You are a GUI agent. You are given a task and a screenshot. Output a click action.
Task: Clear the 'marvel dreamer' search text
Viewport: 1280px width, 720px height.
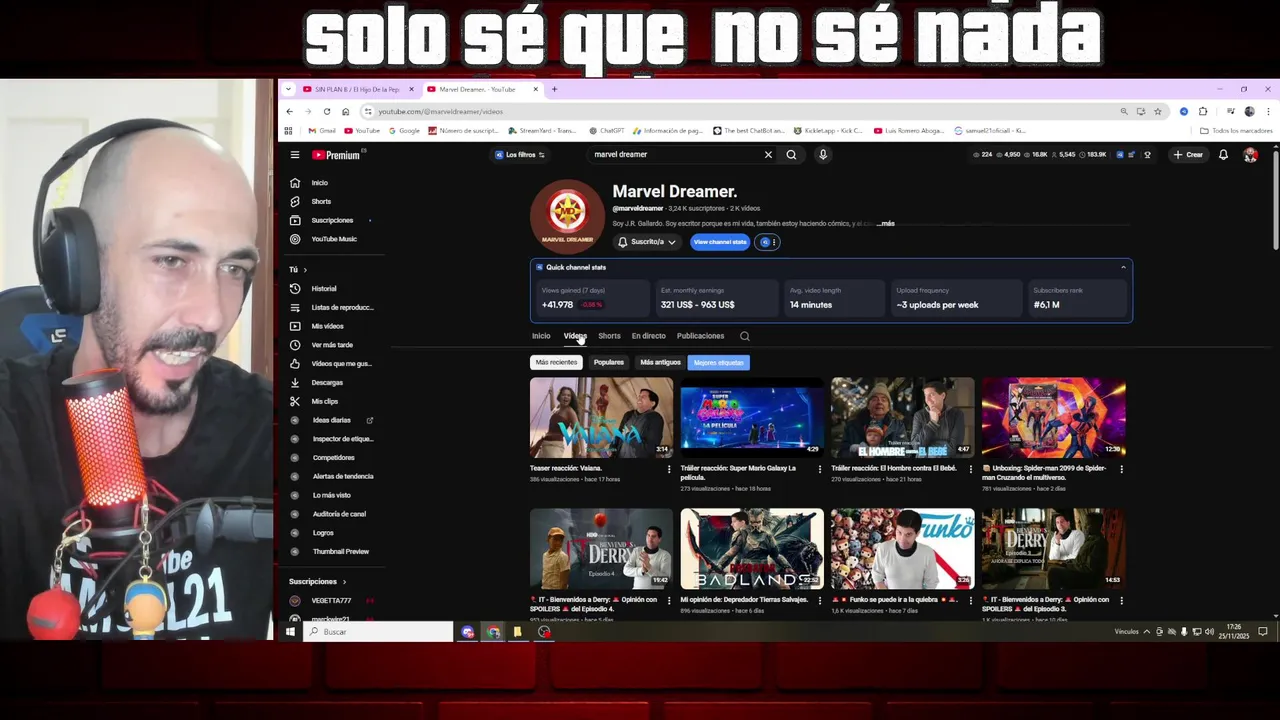point(768,155)
